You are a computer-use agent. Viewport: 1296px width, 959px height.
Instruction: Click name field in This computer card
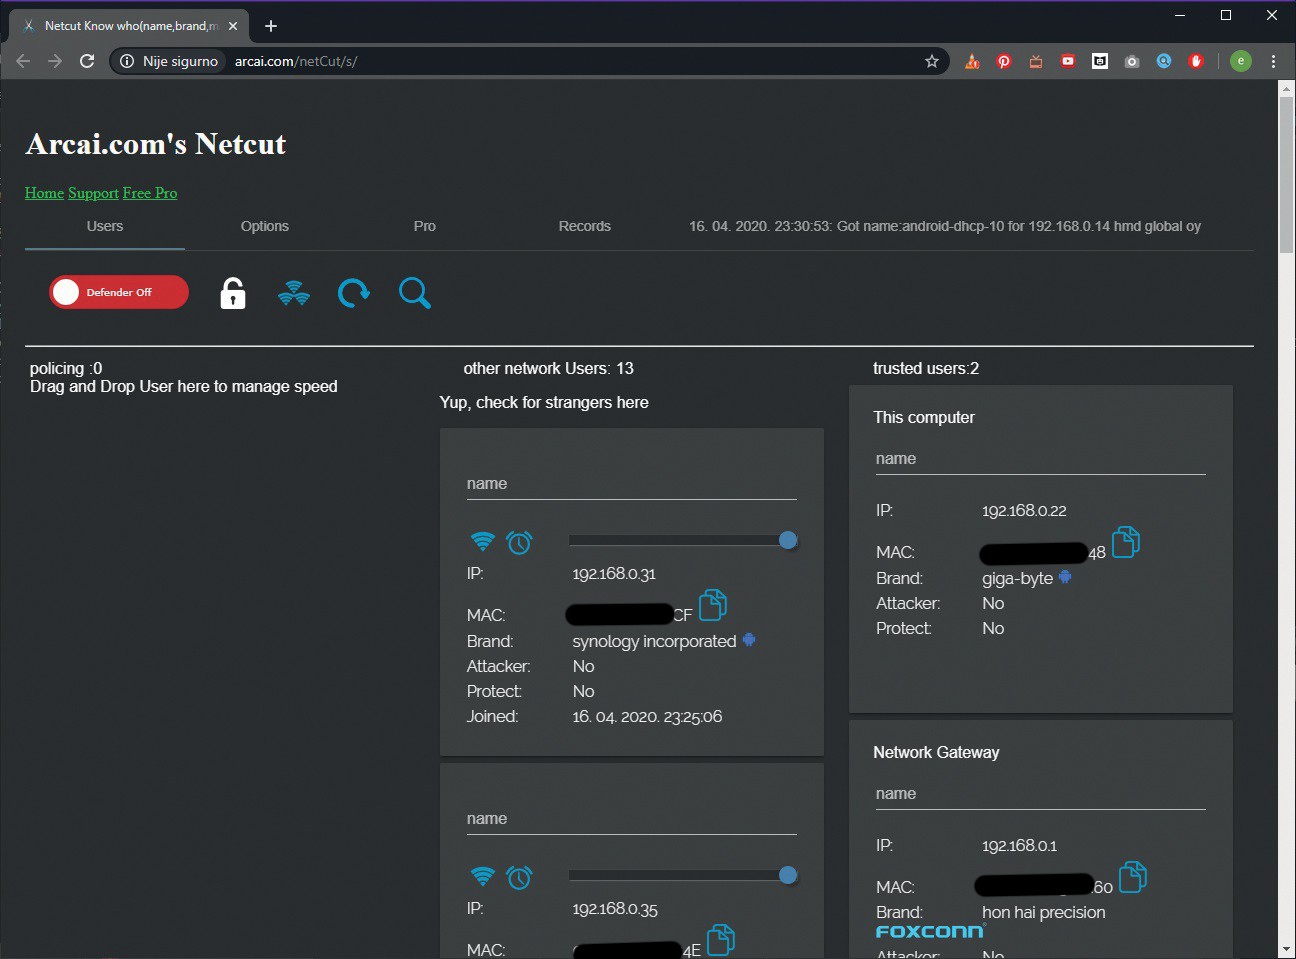pyautogui.click(x=1040, y=459)
